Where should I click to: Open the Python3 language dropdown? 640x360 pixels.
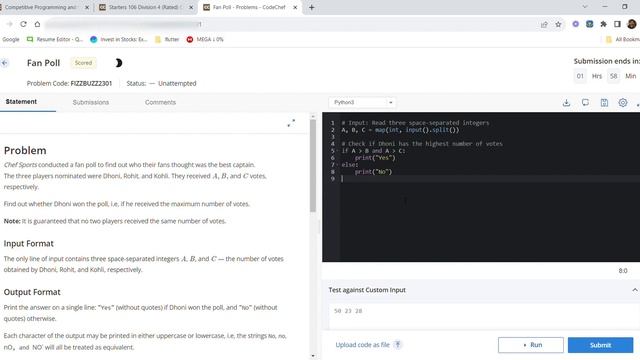tap(362, 102)
